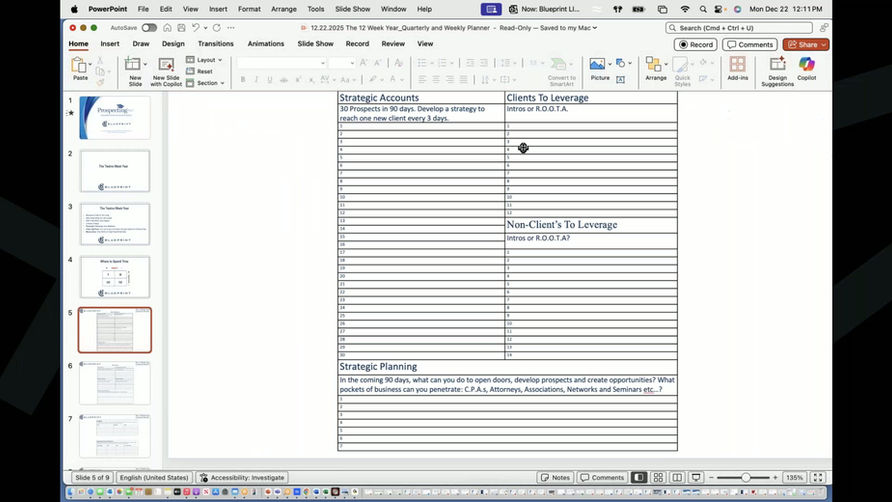Click the Non-Client's To Leverage heading
The image size is (892, 502).
point(562,224)
